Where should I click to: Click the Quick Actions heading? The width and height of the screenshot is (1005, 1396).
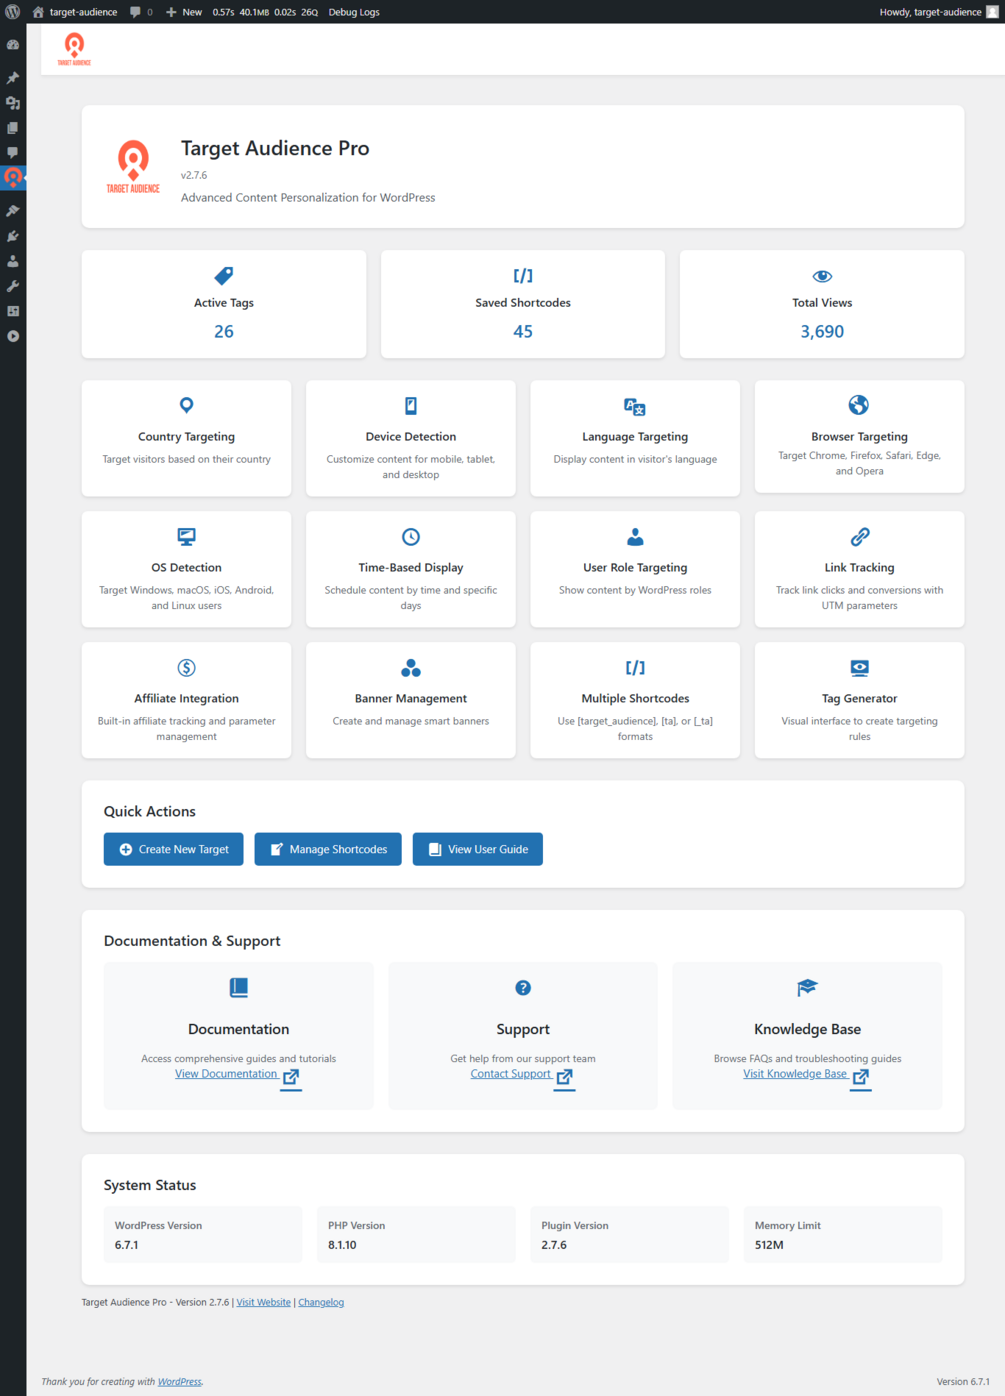tap(149, 811)
